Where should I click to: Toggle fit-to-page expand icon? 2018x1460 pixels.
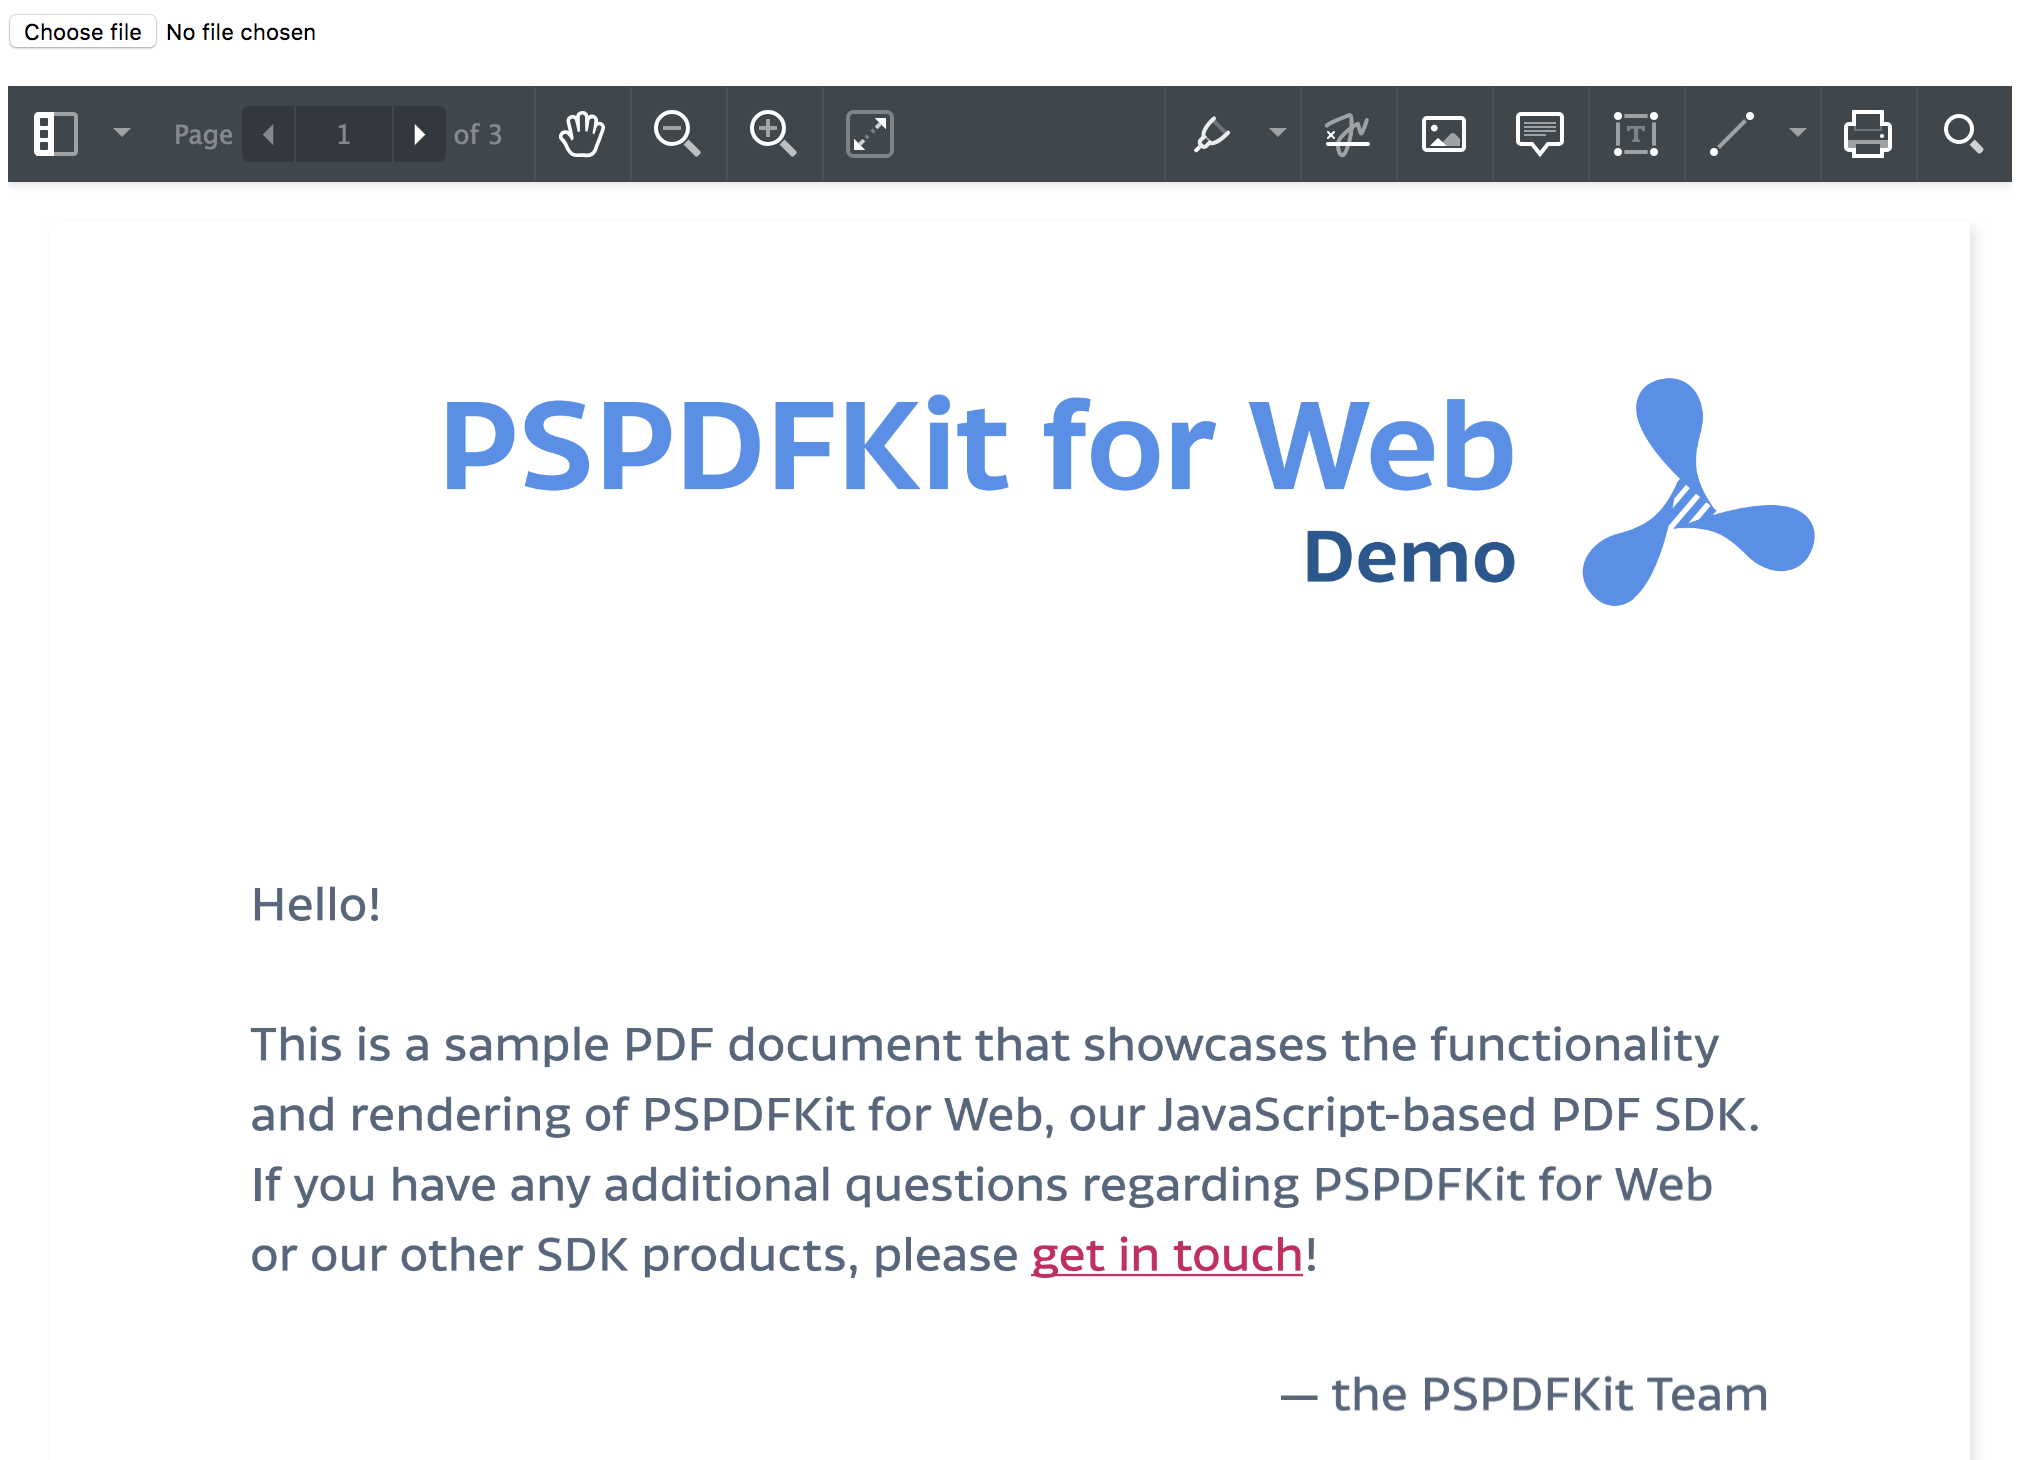point(869,134)
